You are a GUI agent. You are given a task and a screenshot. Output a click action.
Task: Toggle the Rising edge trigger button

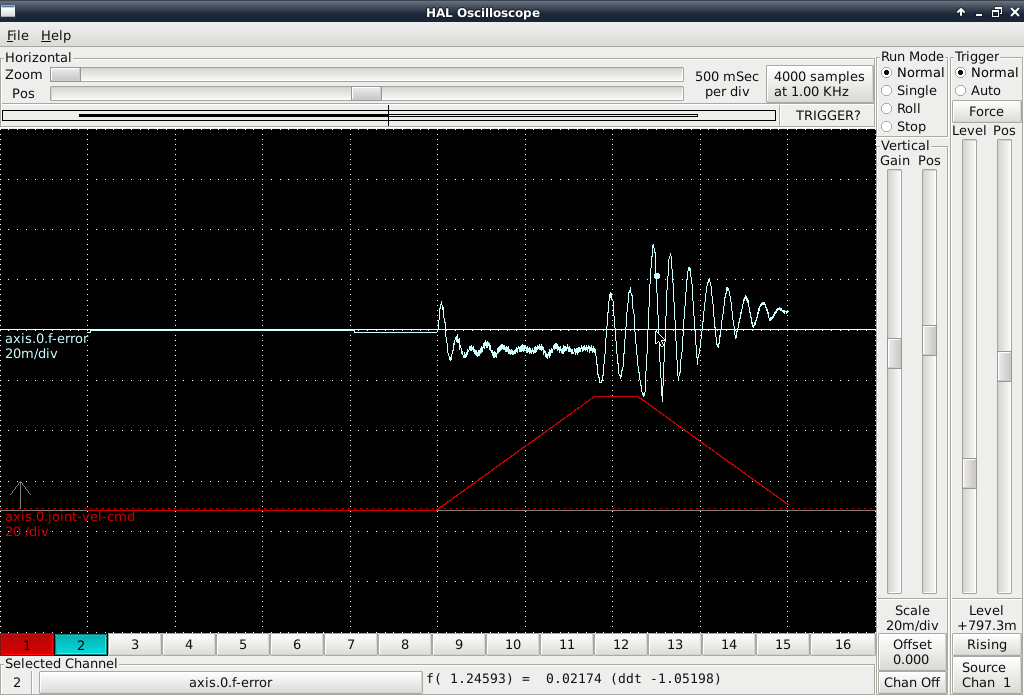click(x=986, y=644)
